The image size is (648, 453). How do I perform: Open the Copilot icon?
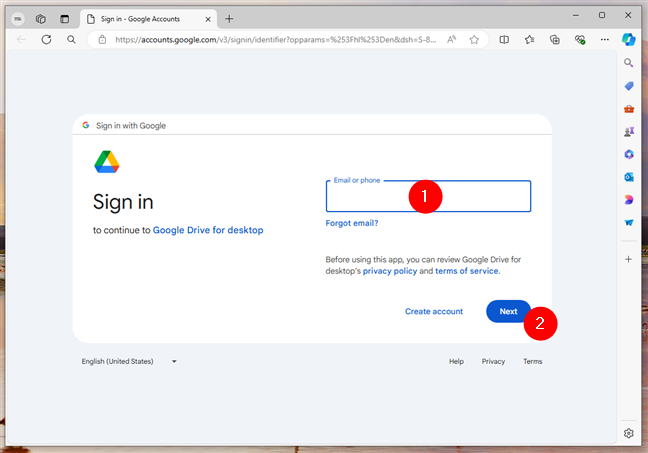[629, 40]
